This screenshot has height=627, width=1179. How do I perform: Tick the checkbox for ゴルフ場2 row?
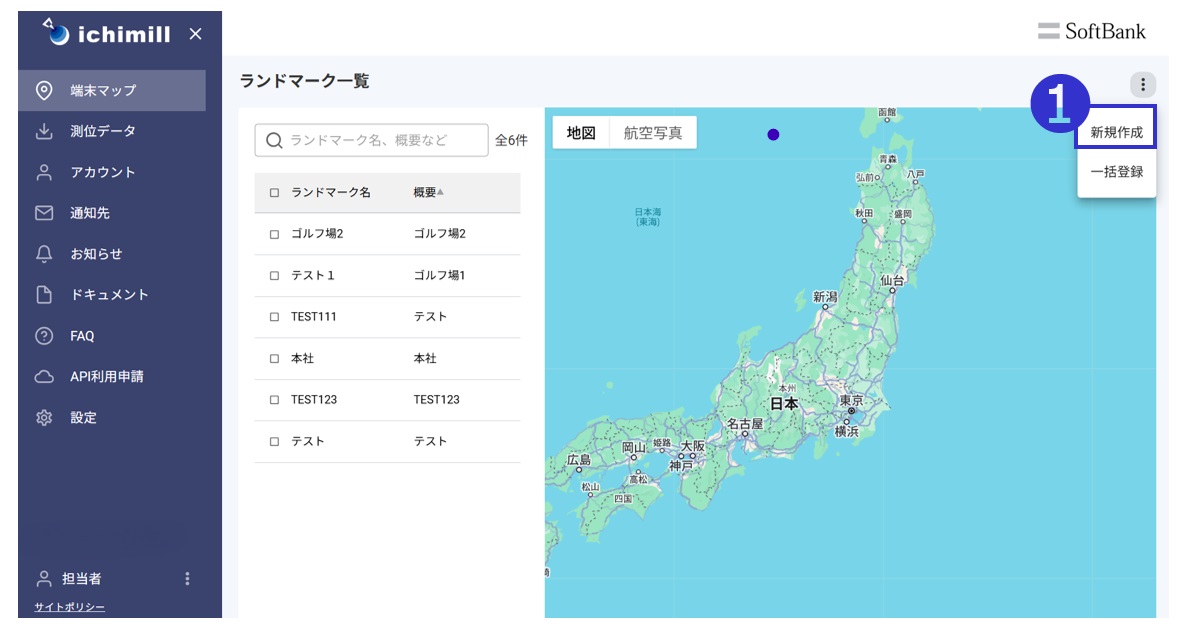(275, 234)
